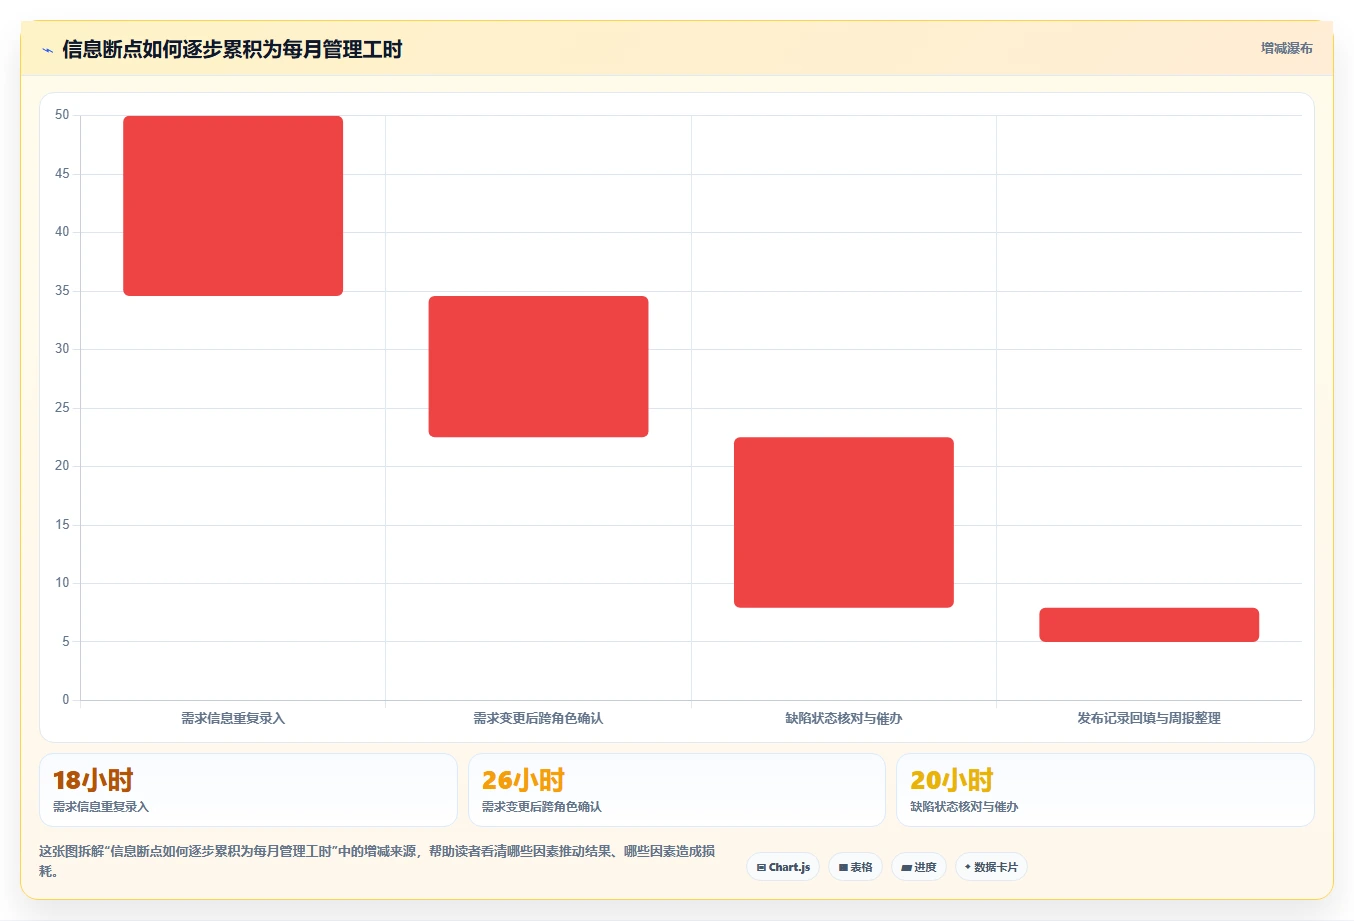
Task: Click the red bar for 需求变更后跨角色确认
Action: 538,366
